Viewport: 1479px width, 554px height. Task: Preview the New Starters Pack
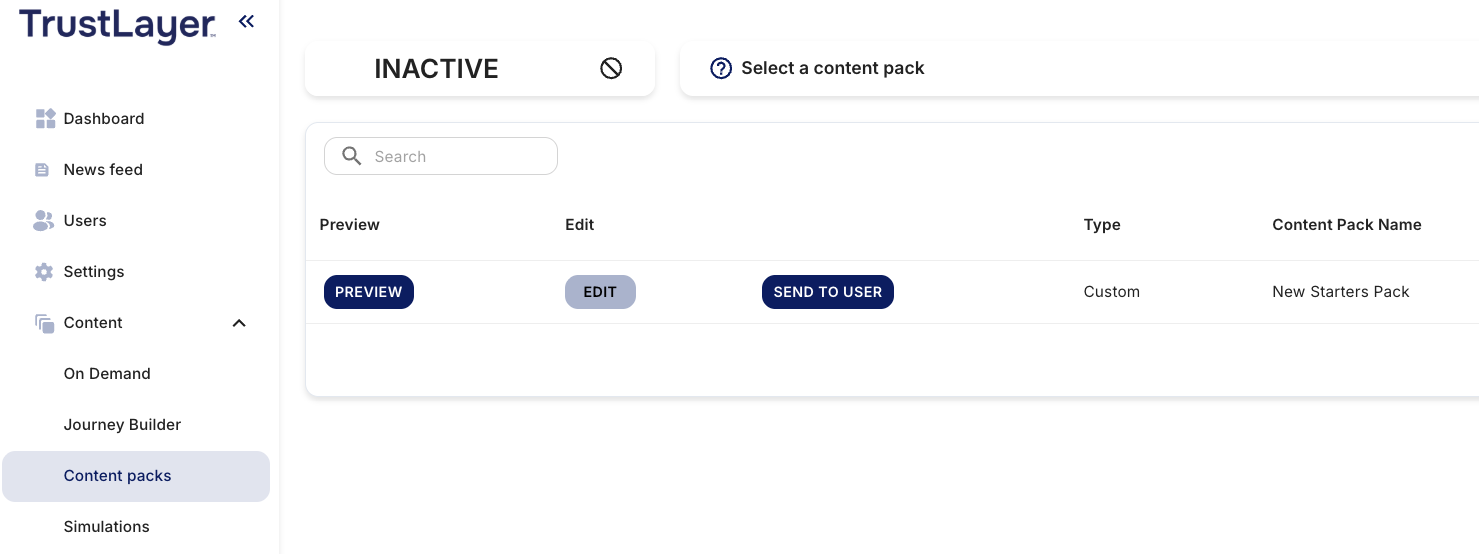(368, 292)
